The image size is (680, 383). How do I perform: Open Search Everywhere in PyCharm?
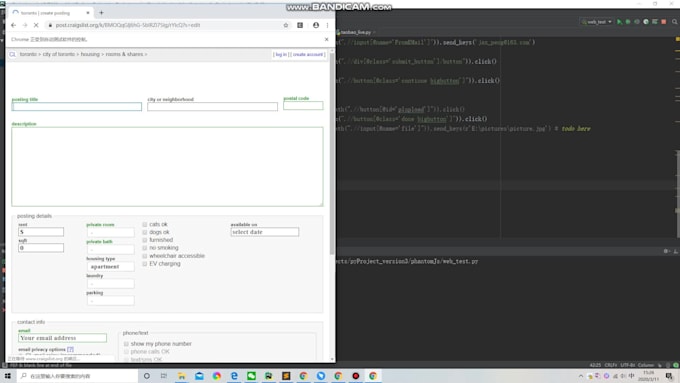(675, 22)
